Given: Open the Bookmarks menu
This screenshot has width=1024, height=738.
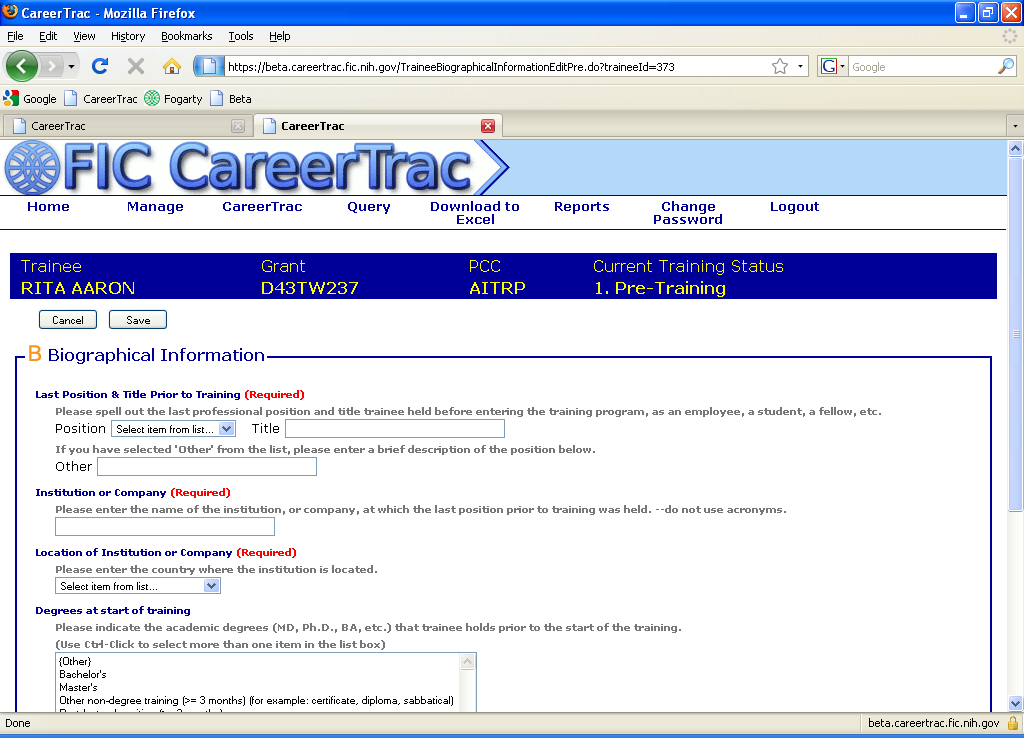Looking at the screenshot, I should pyautogui.click(x=187, y=36).
